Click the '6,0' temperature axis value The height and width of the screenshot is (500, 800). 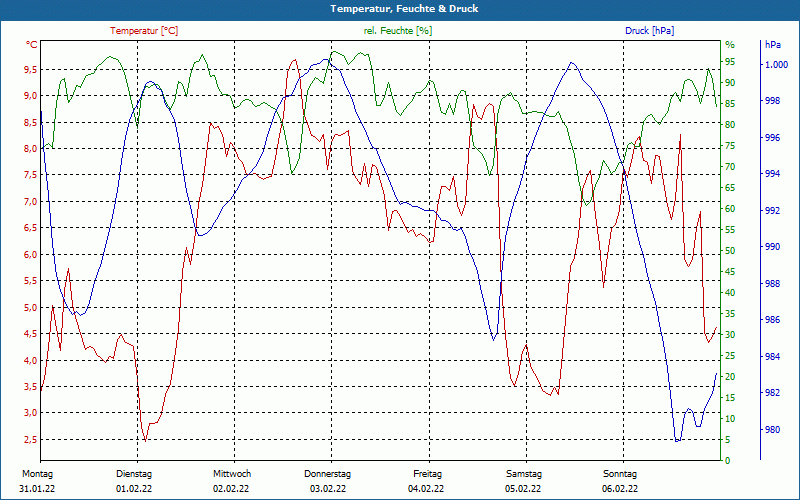click(30, 255)
